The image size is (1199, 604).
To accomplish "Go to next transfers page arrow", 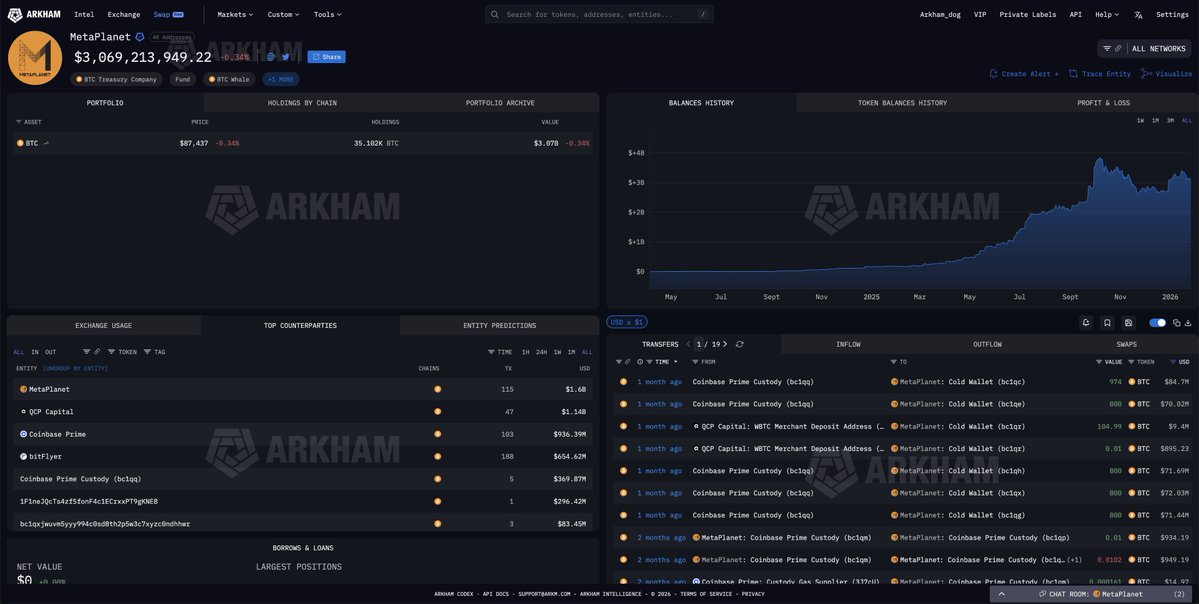I will point(725,344).
